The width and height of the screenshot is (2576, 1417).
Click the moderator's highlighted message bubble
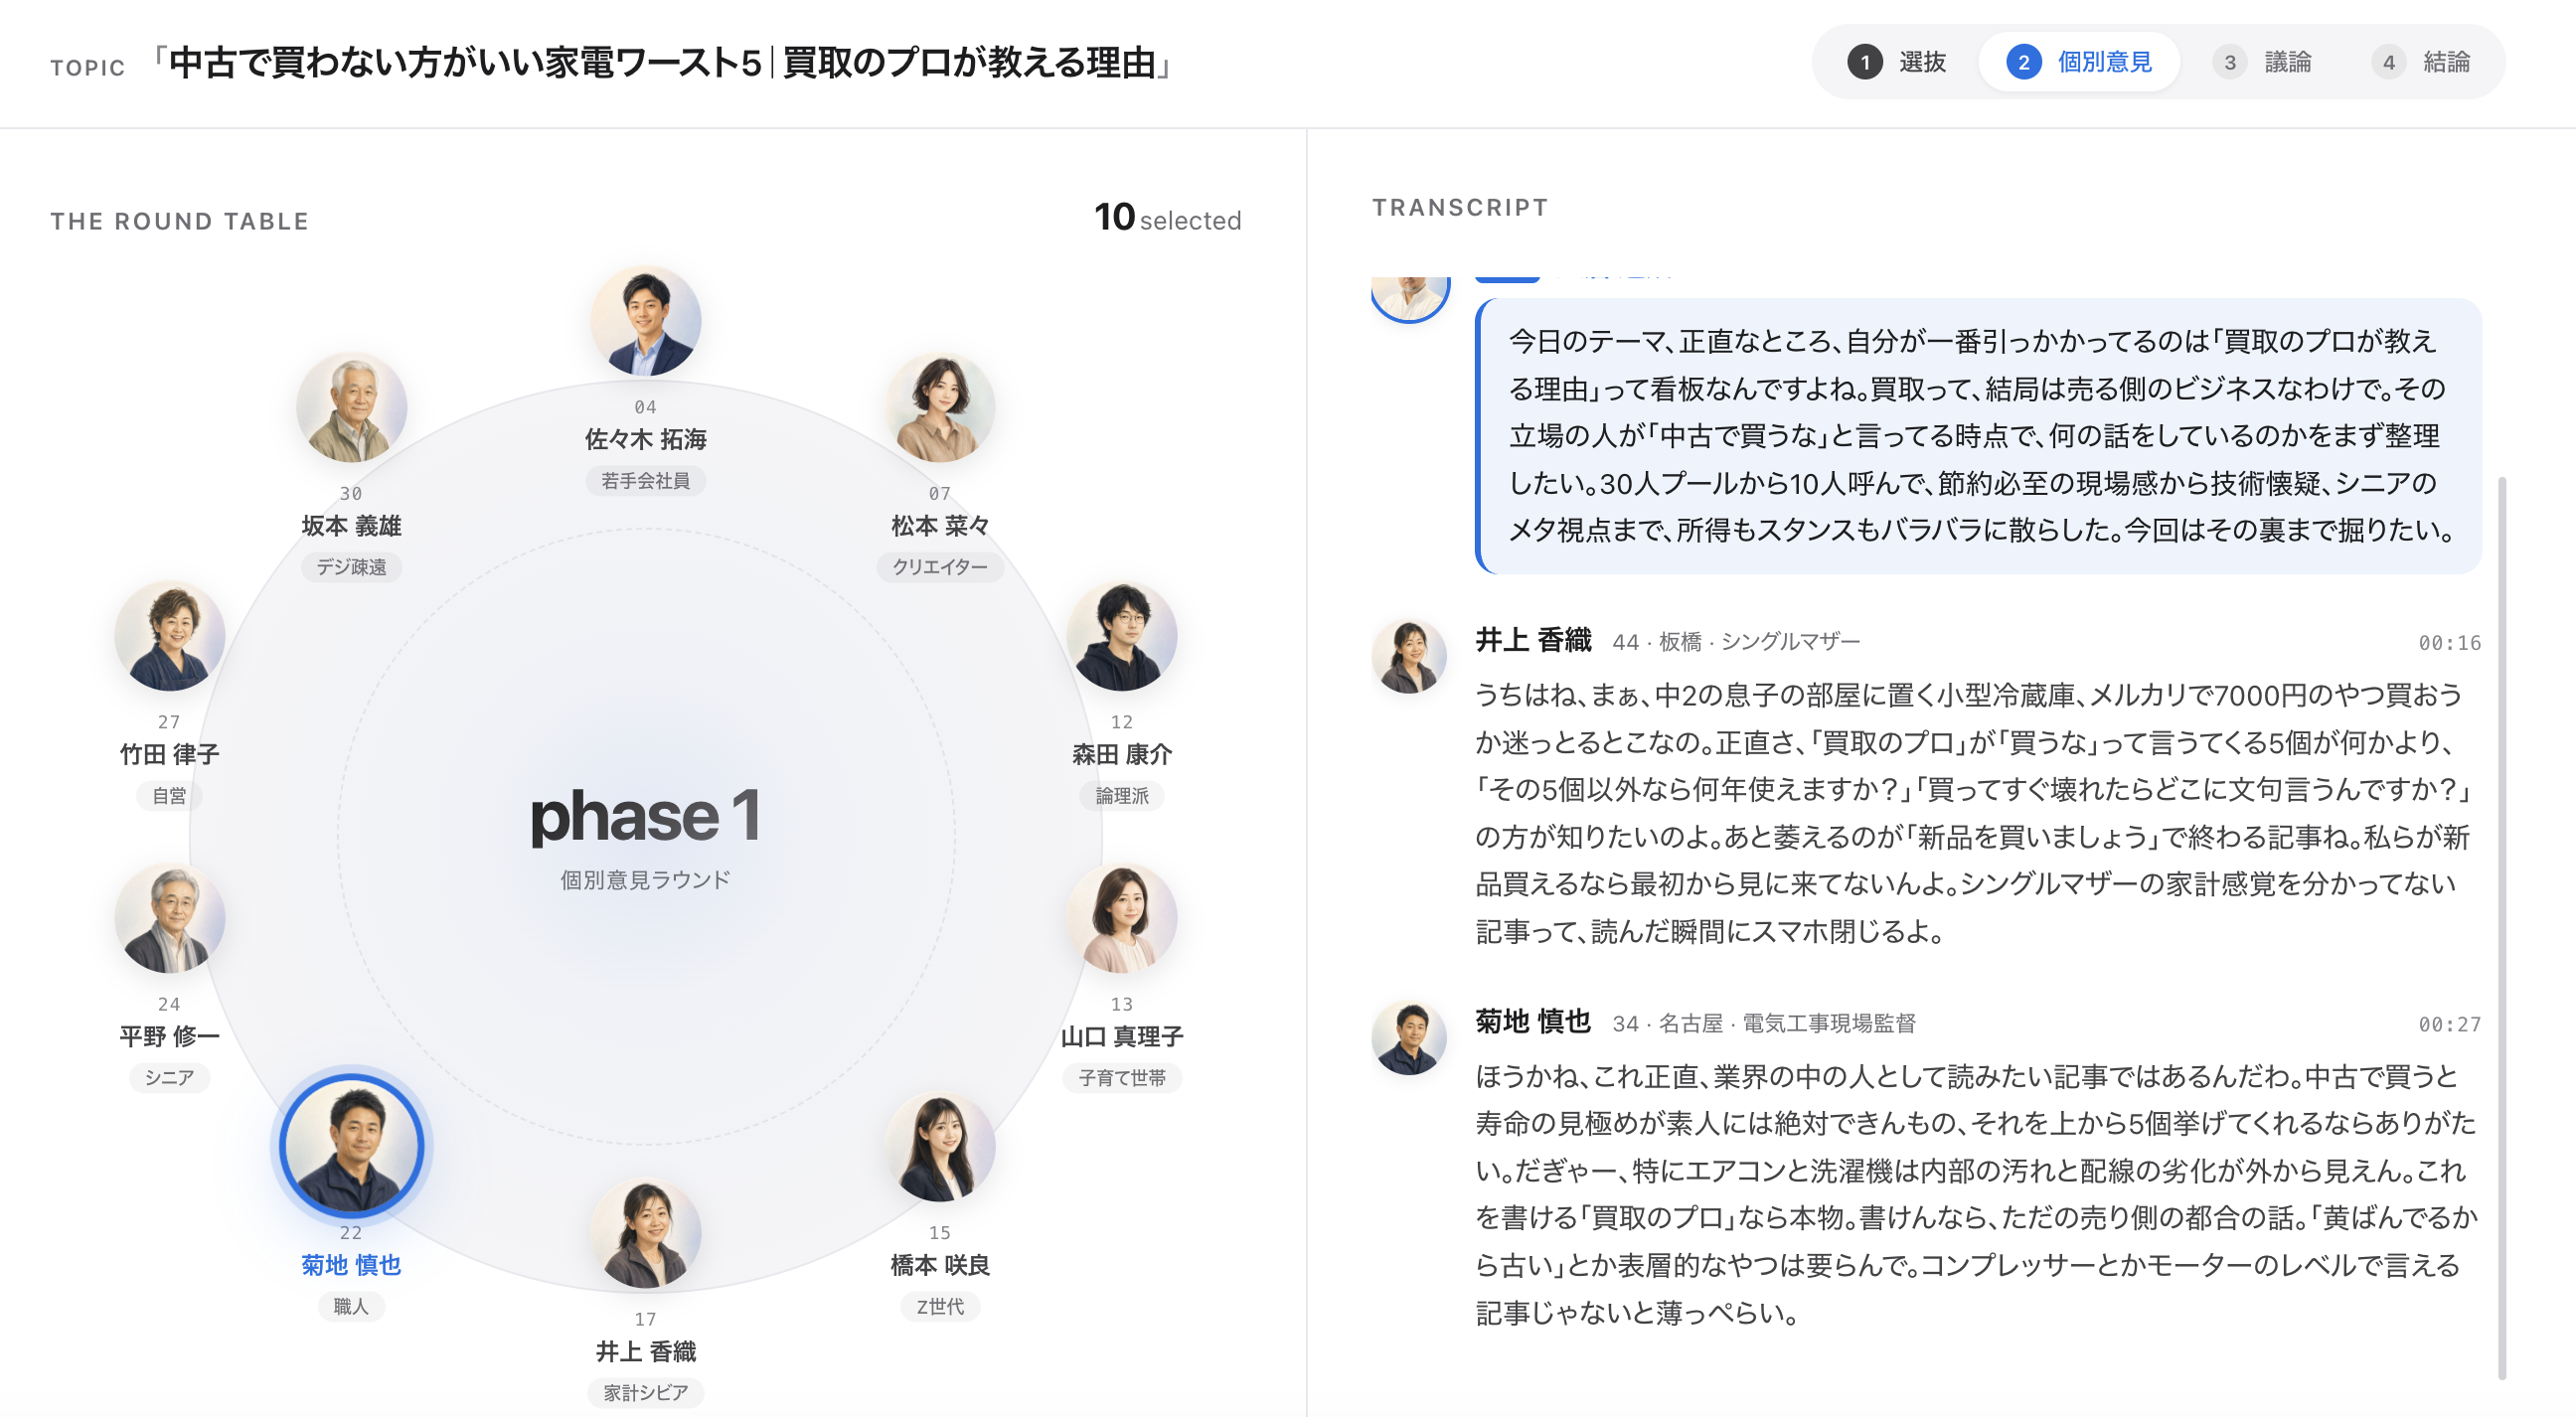pos(1977,436)
